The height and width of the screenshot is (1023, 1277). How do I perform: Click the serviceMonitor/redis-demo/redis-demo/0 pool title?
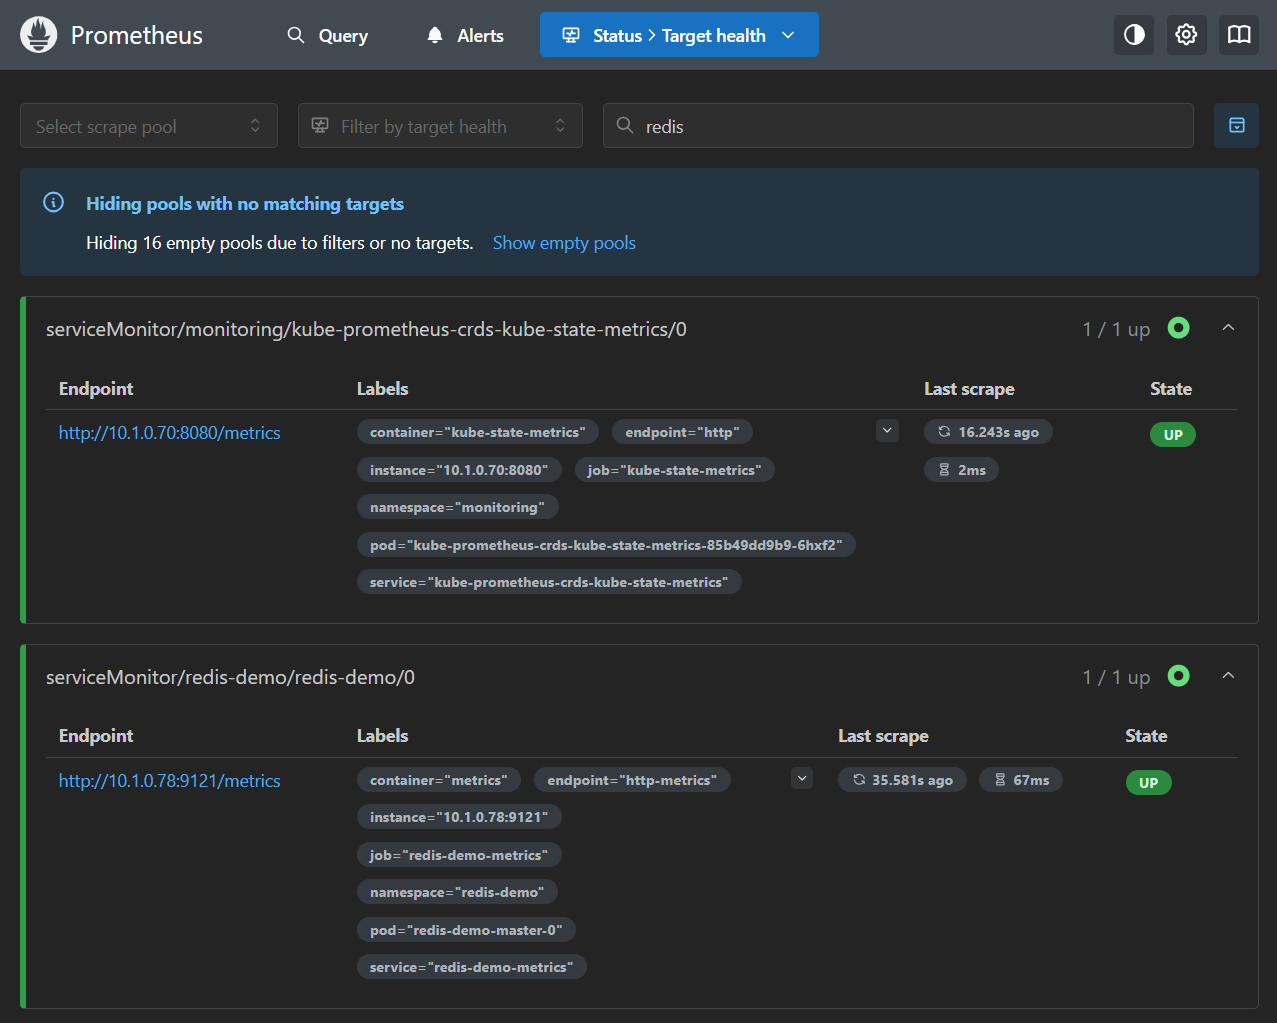click(x=230, y=677)
